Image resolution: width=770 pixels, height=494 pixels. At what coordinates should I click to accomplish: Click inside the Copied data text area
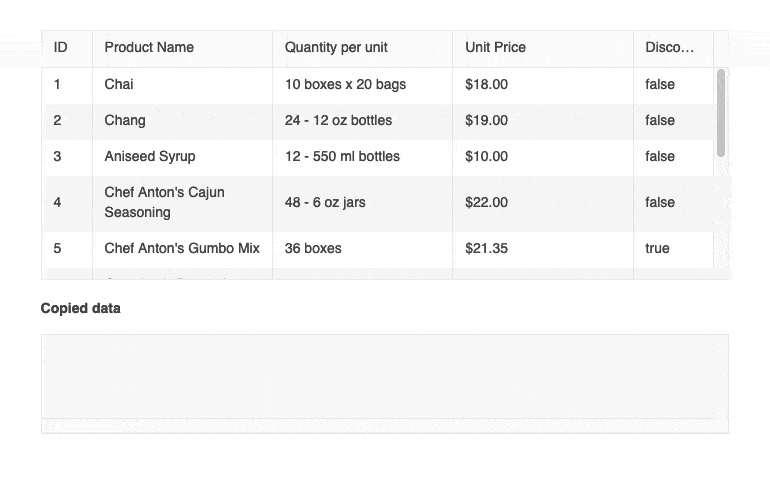point(384,382)
